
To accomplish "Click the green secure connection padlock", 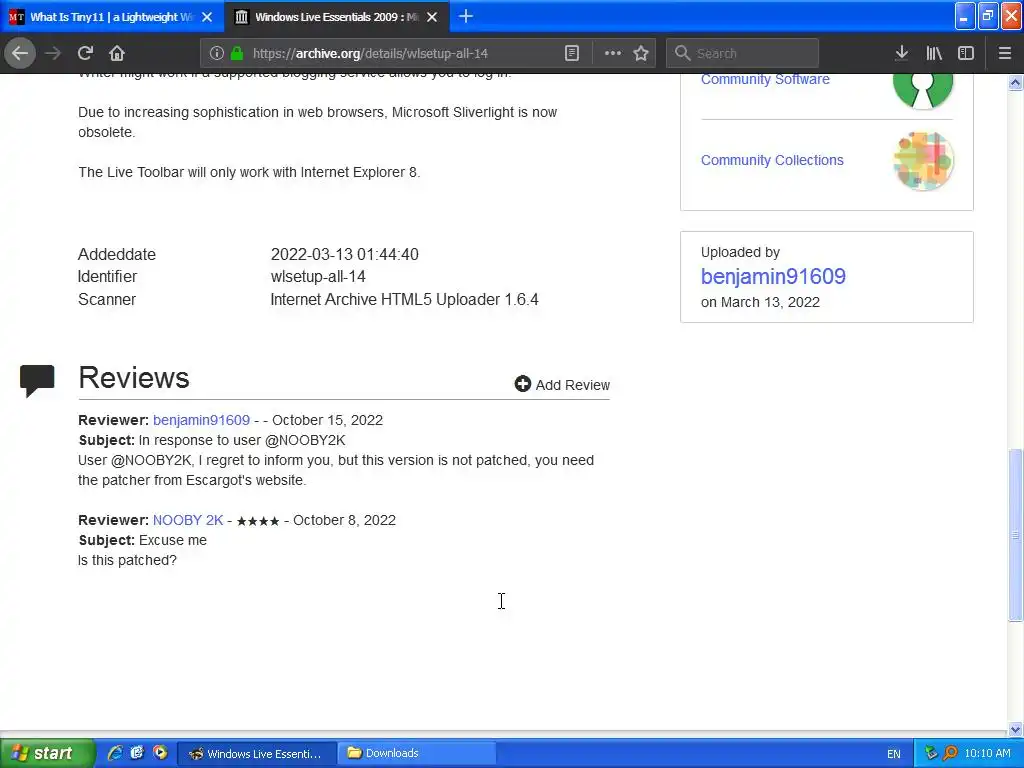I will 237,53.
